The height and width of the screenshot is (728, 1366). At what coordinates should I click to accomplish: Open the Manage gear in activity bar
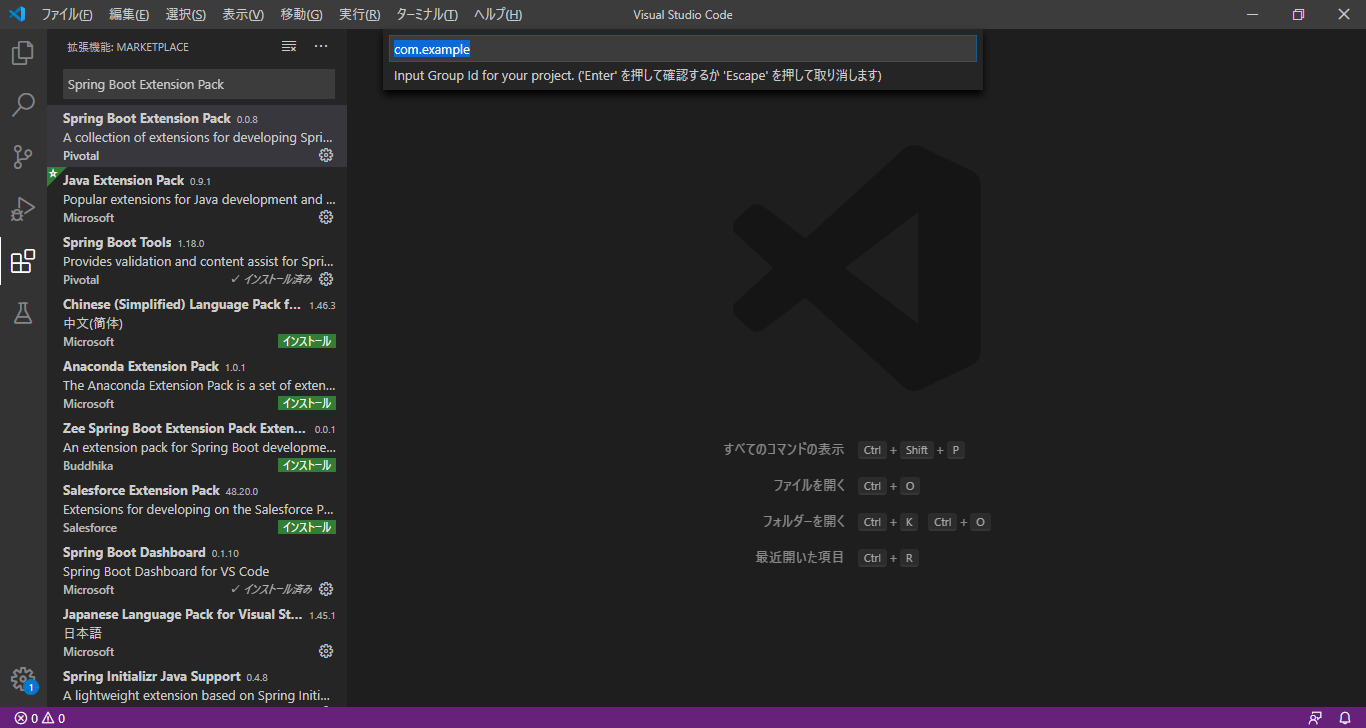(23, 680)
